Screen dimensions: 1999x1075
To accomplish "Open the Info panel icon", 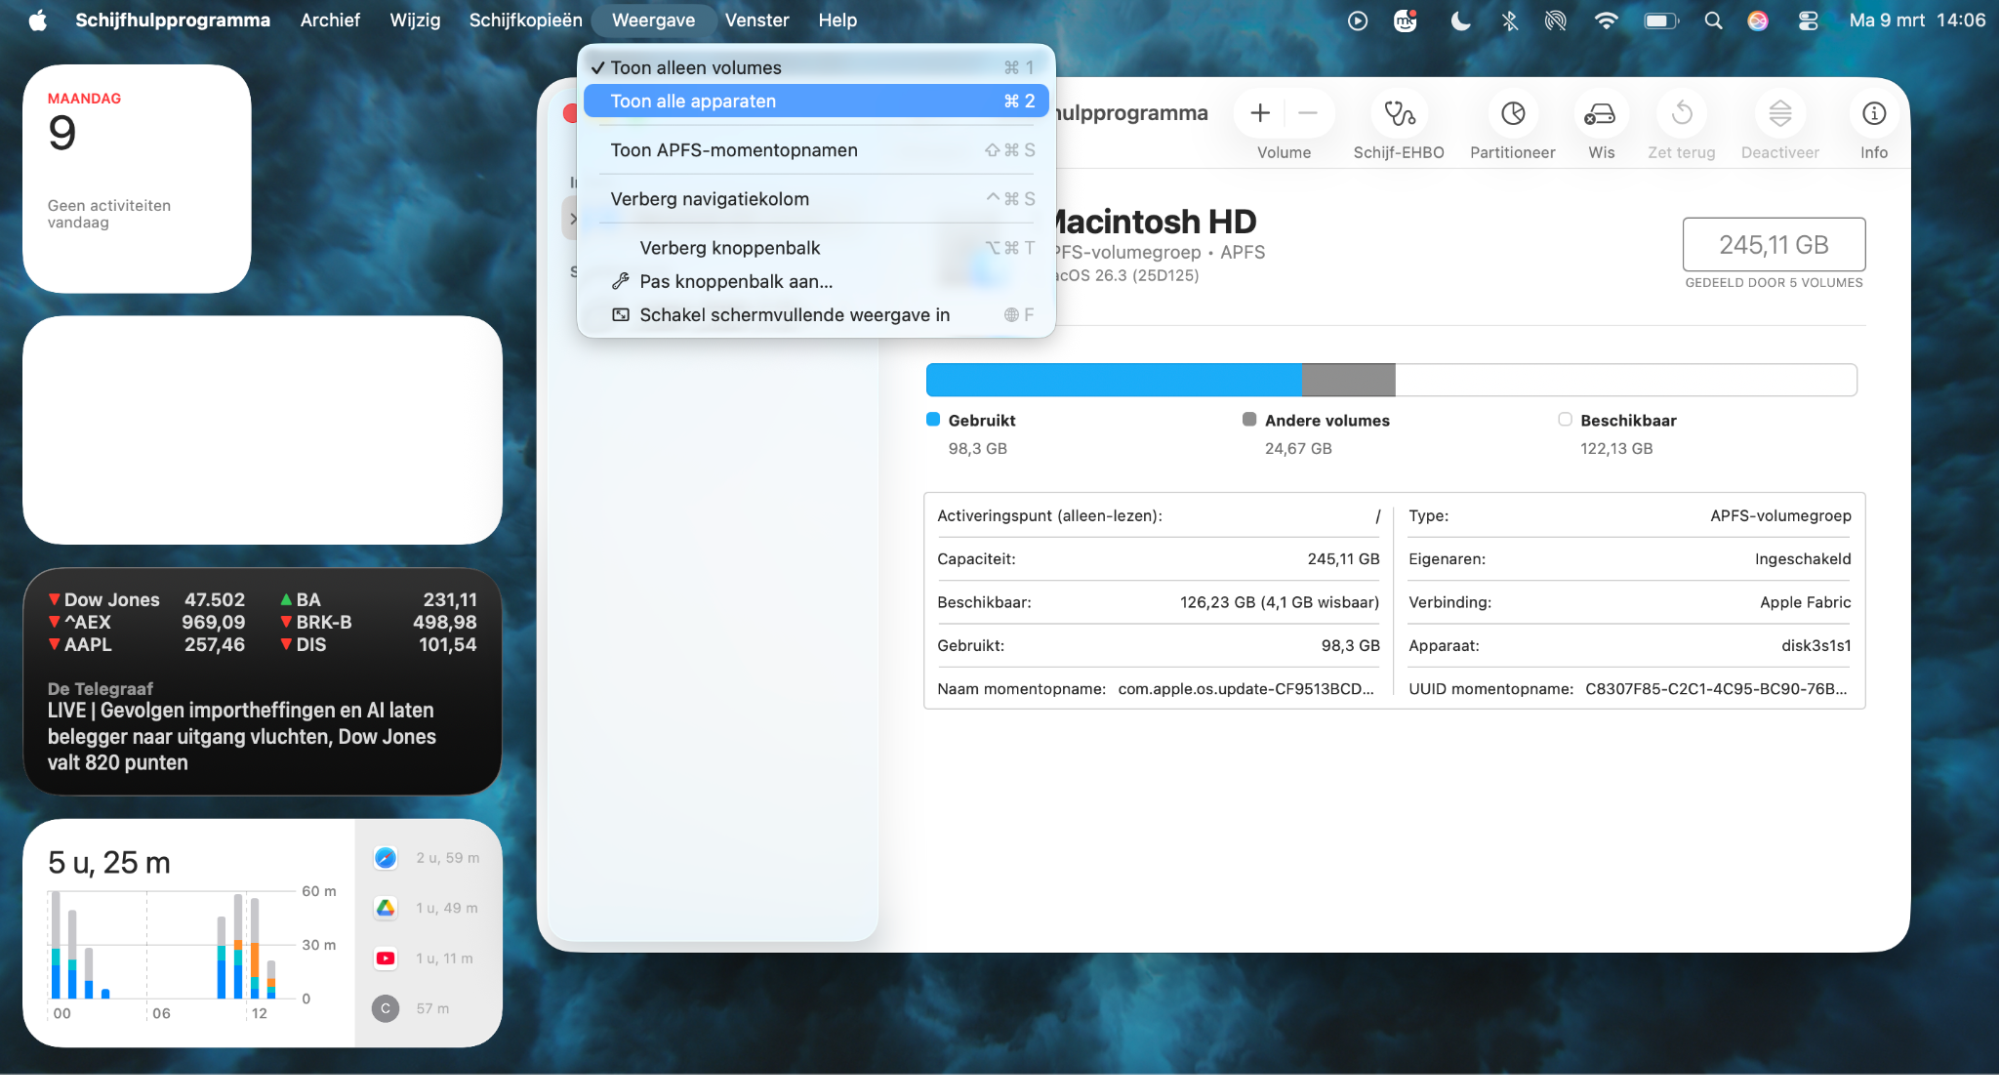I will coord(1873,114).
